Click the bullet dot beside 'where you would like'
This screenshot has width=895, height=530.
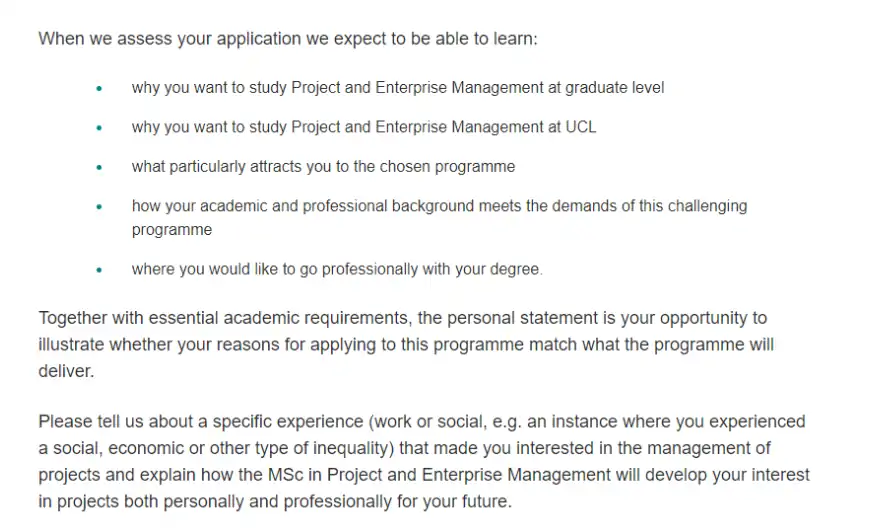(99, 270)
